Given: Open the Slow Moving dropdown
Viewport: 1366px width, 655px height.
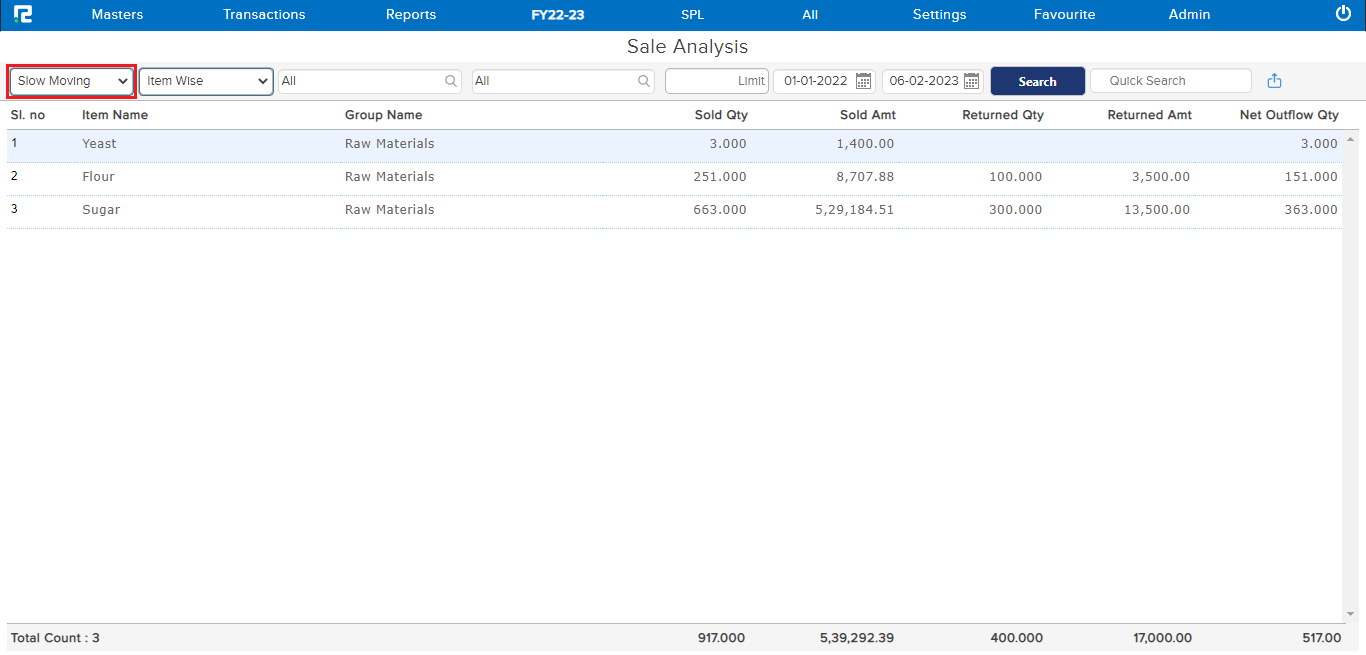Looking at the screenshot, I should pyautogui.click(x=72, y=81).
